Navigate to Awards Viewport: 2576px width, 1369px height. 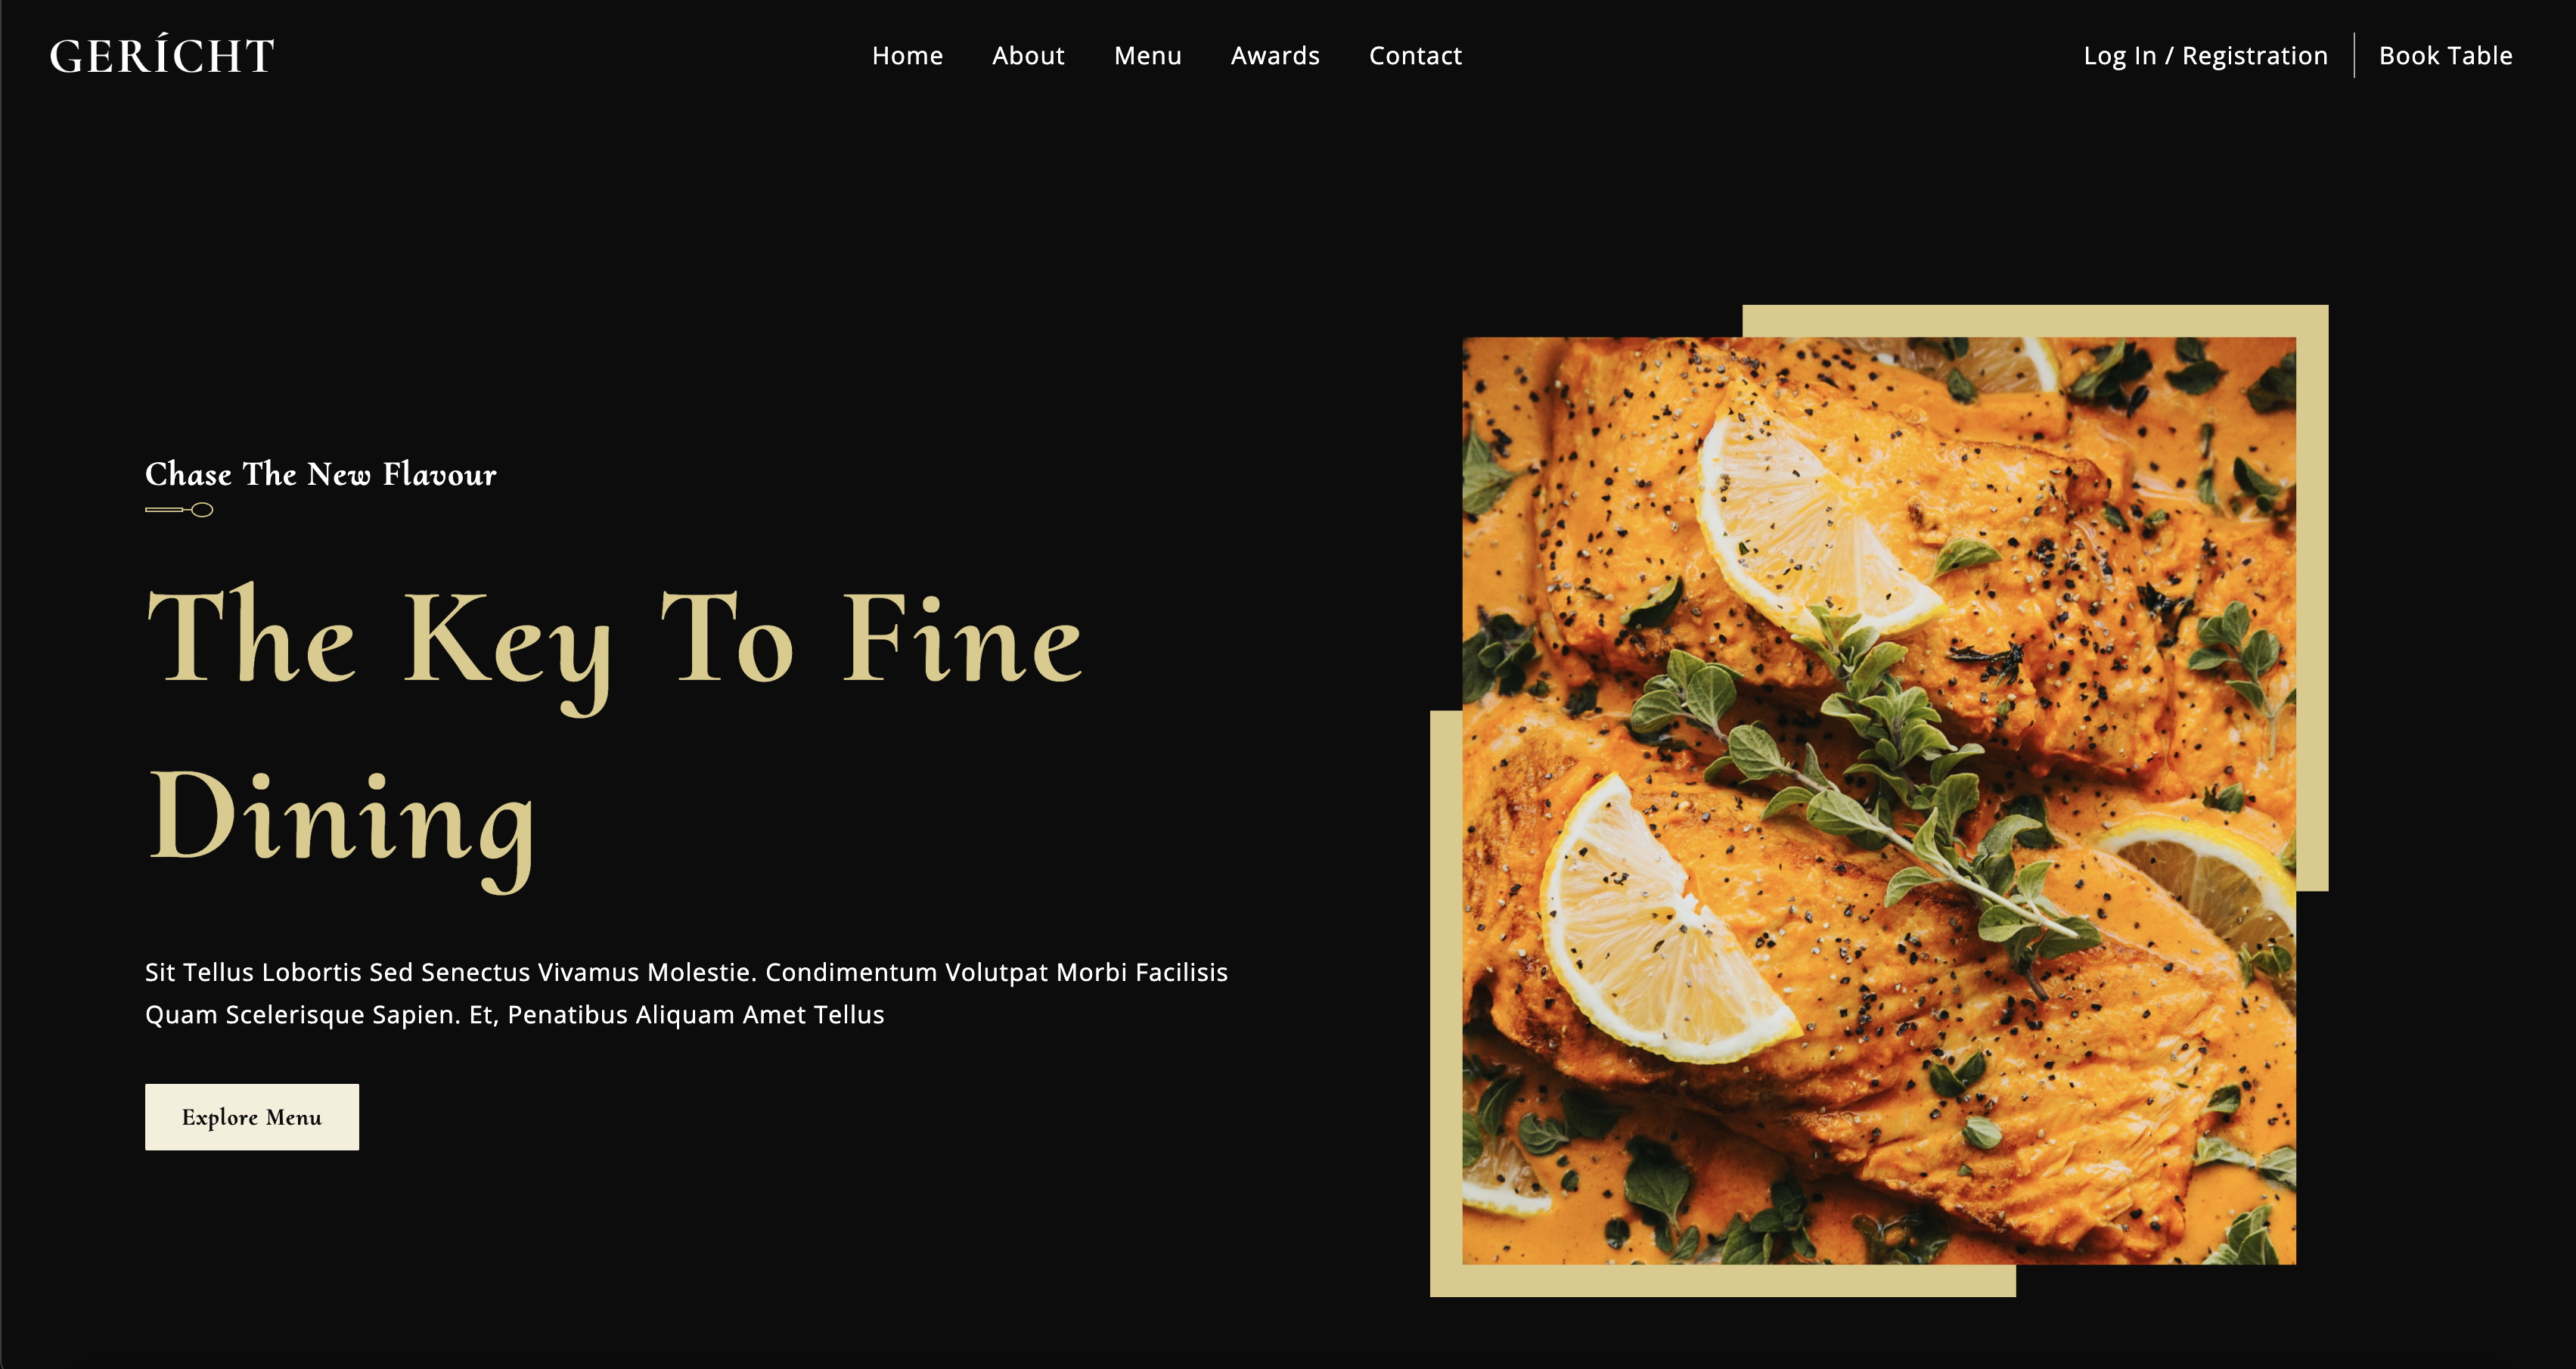1275,56
